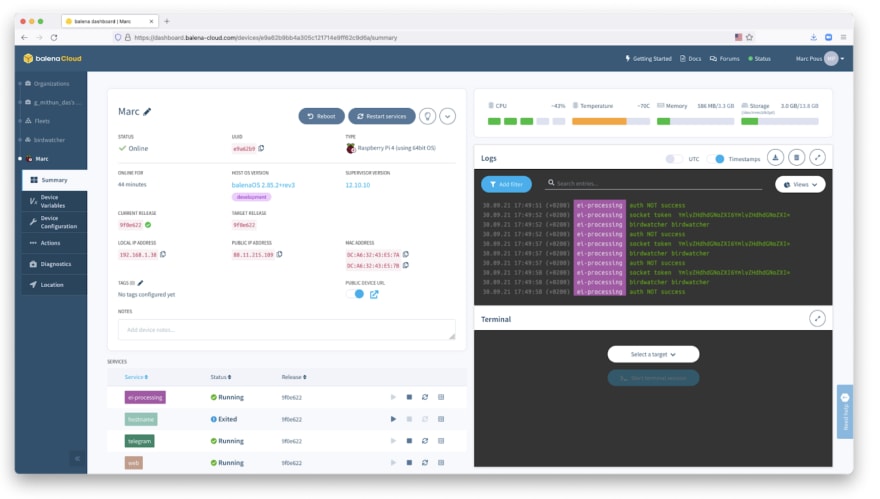Open Location in sidebar

(54, 285)
